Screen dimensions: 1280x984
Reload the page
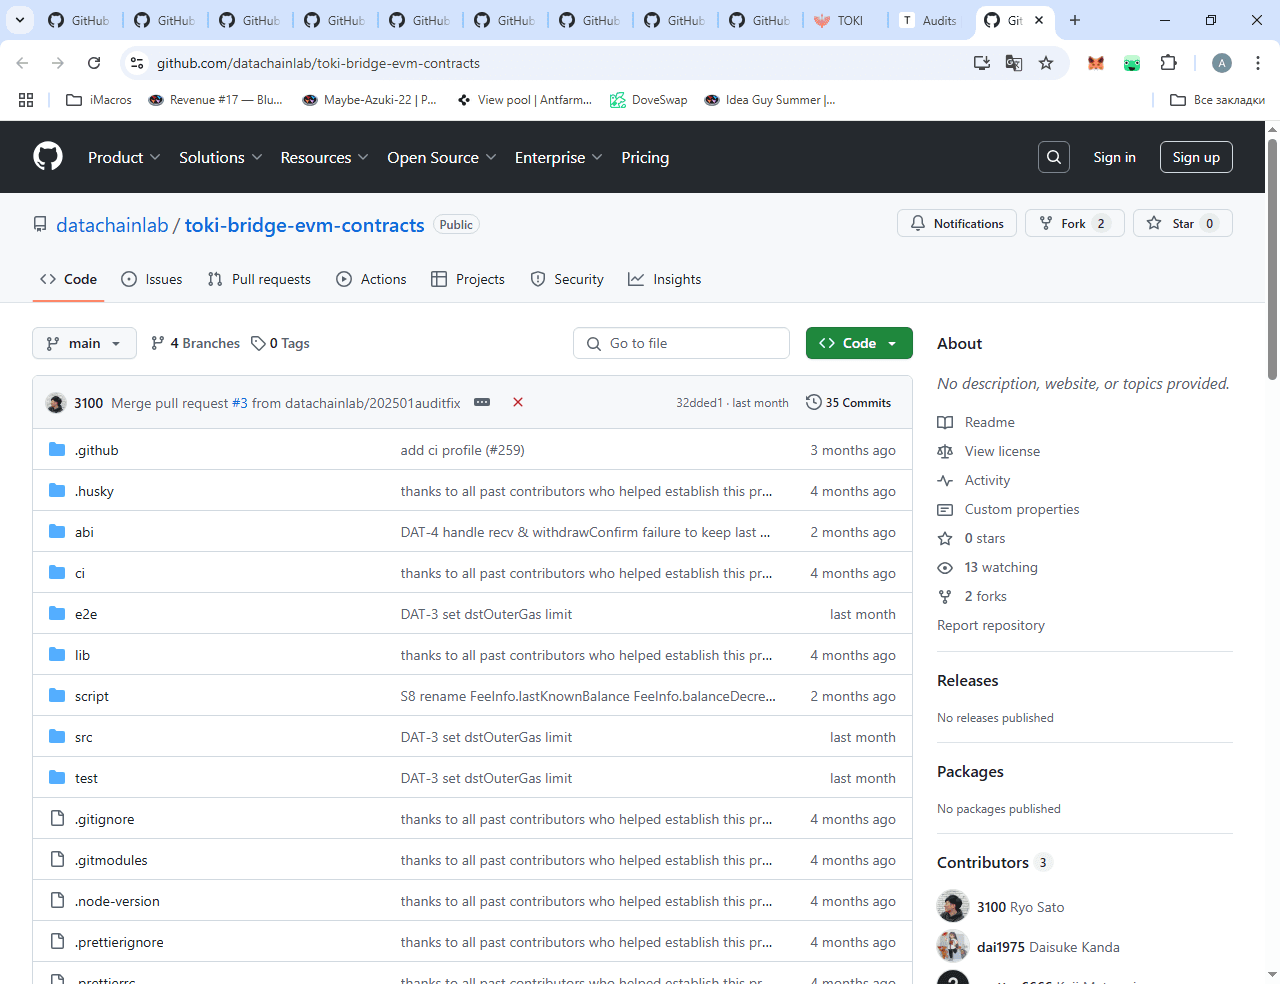point(94,63)
